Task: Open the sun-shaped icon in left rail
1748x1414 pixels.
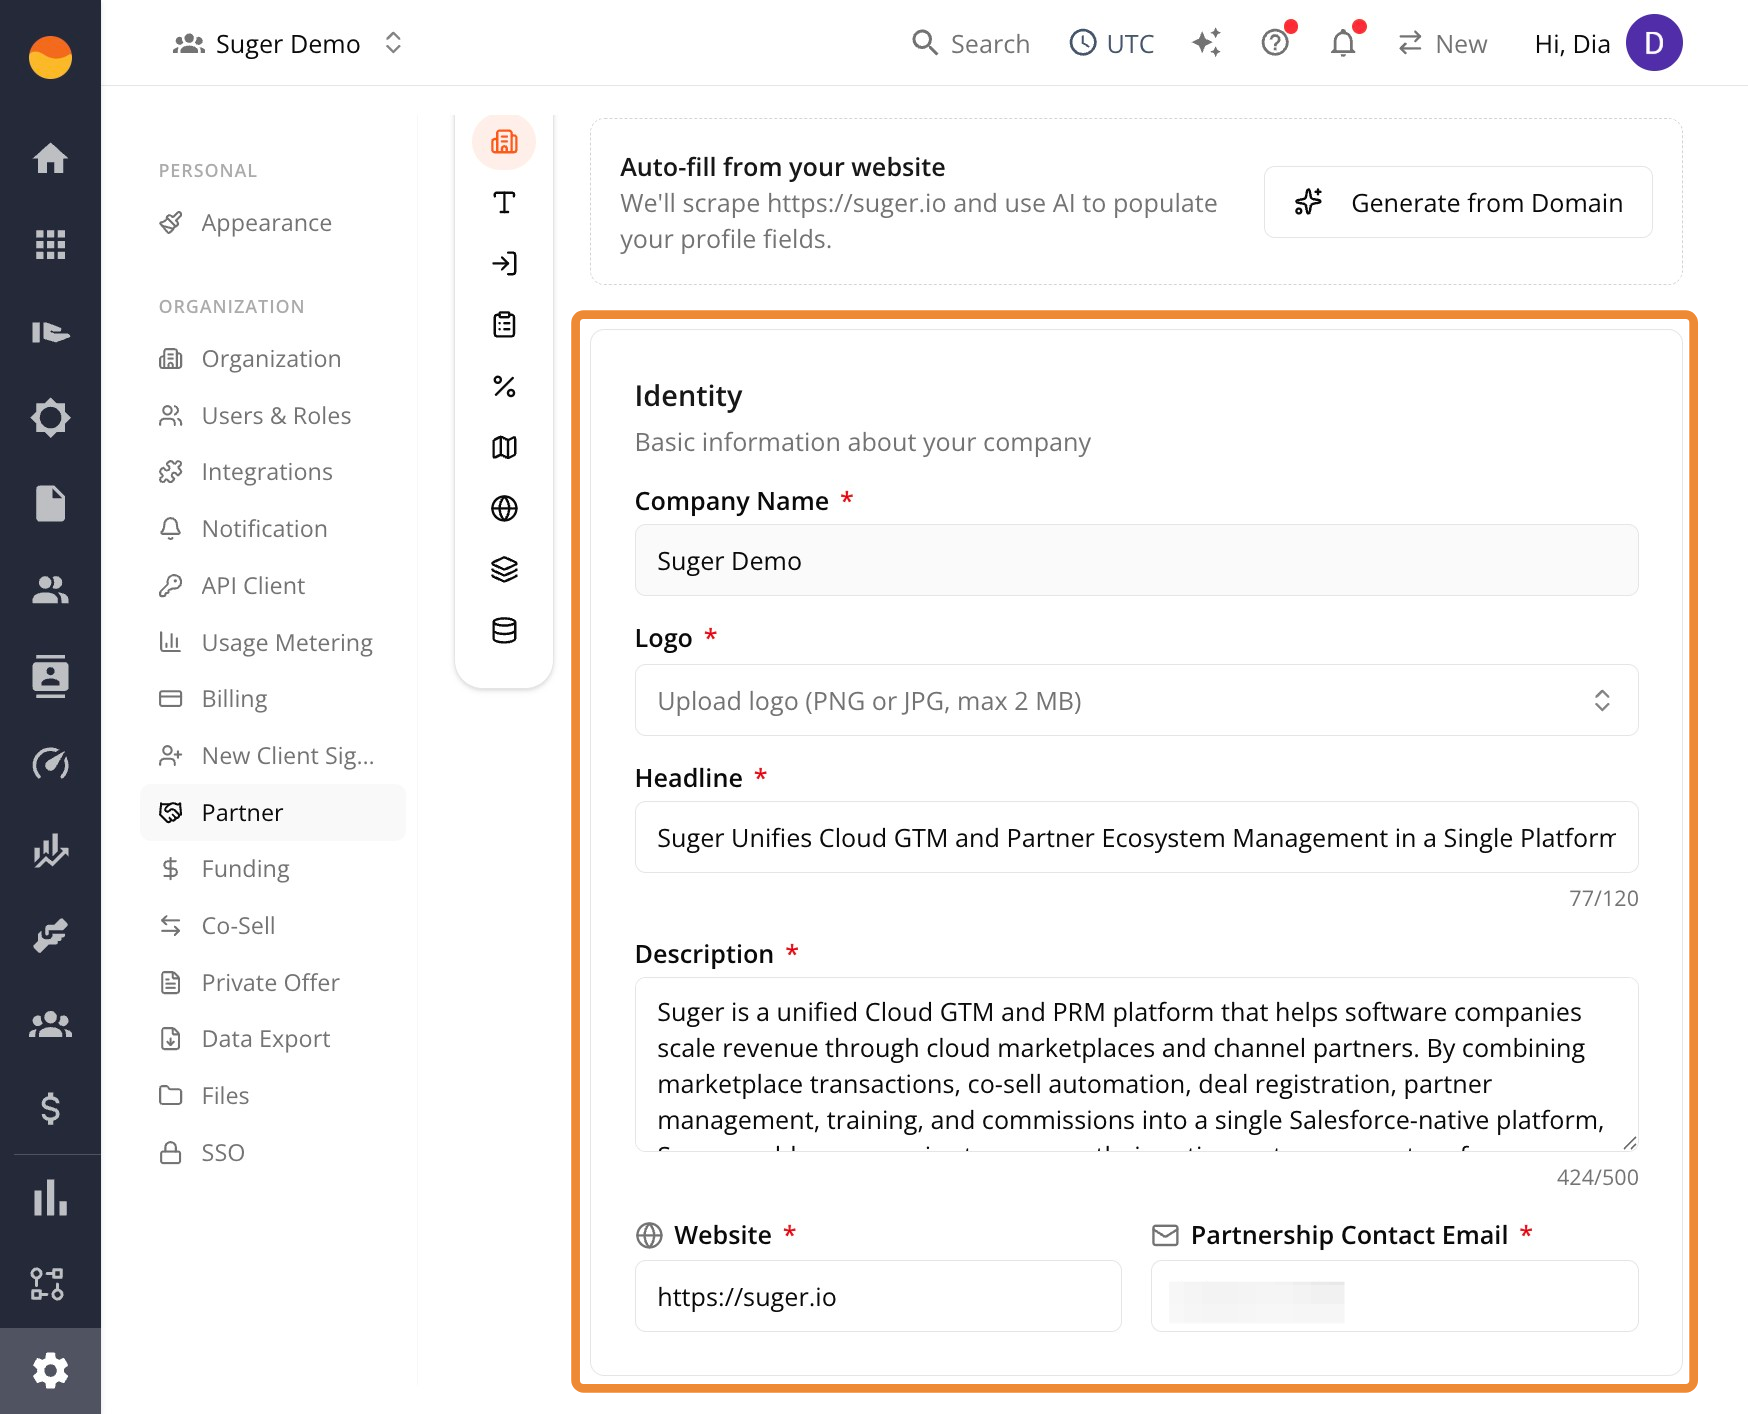Action: tap(50, 417)
